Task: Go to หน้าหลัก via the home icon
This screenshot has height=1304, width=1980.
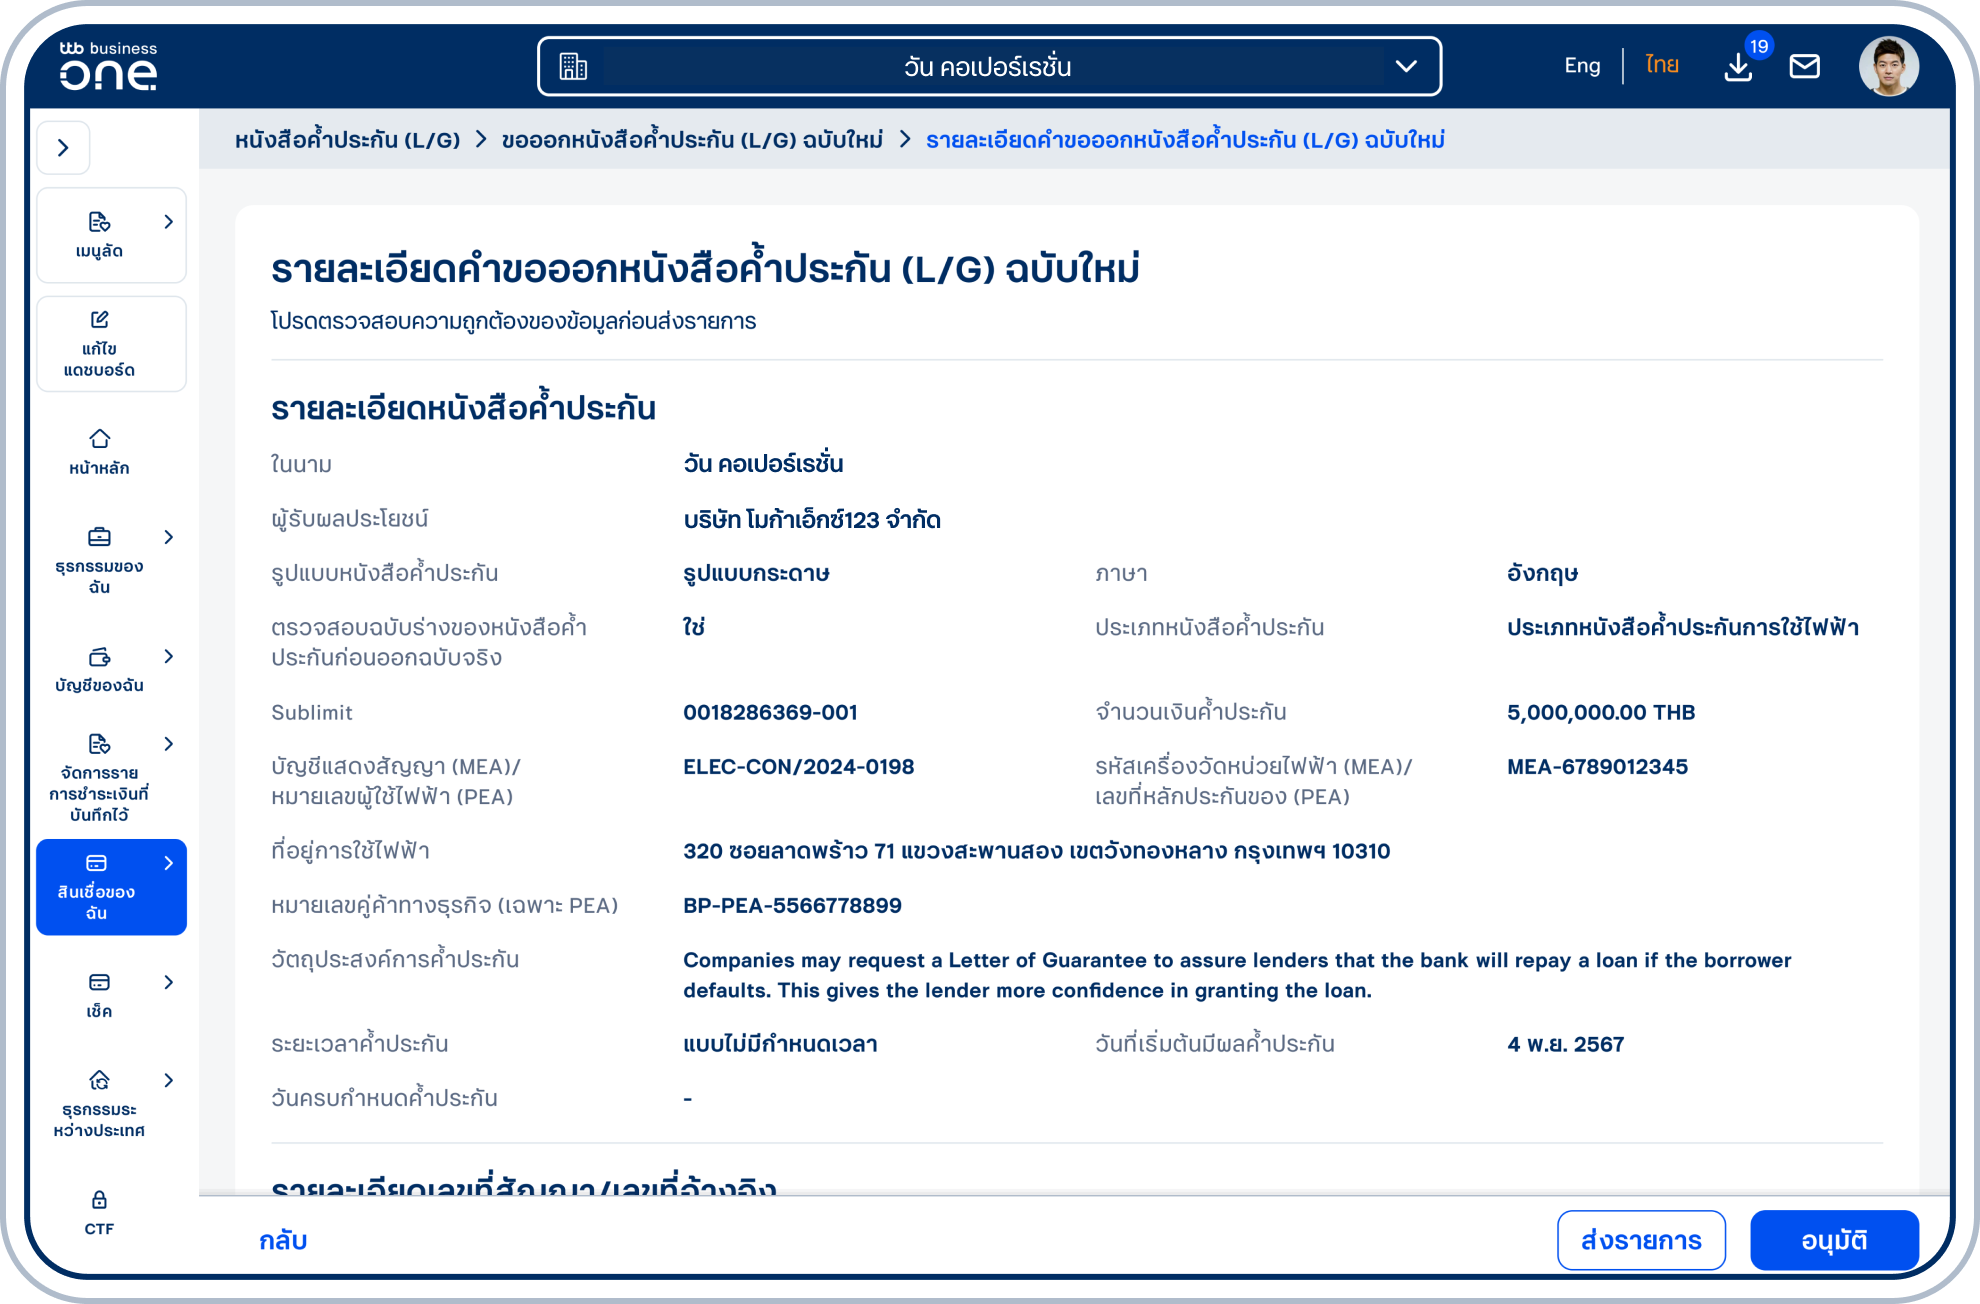Action: (x=98, y=438)
